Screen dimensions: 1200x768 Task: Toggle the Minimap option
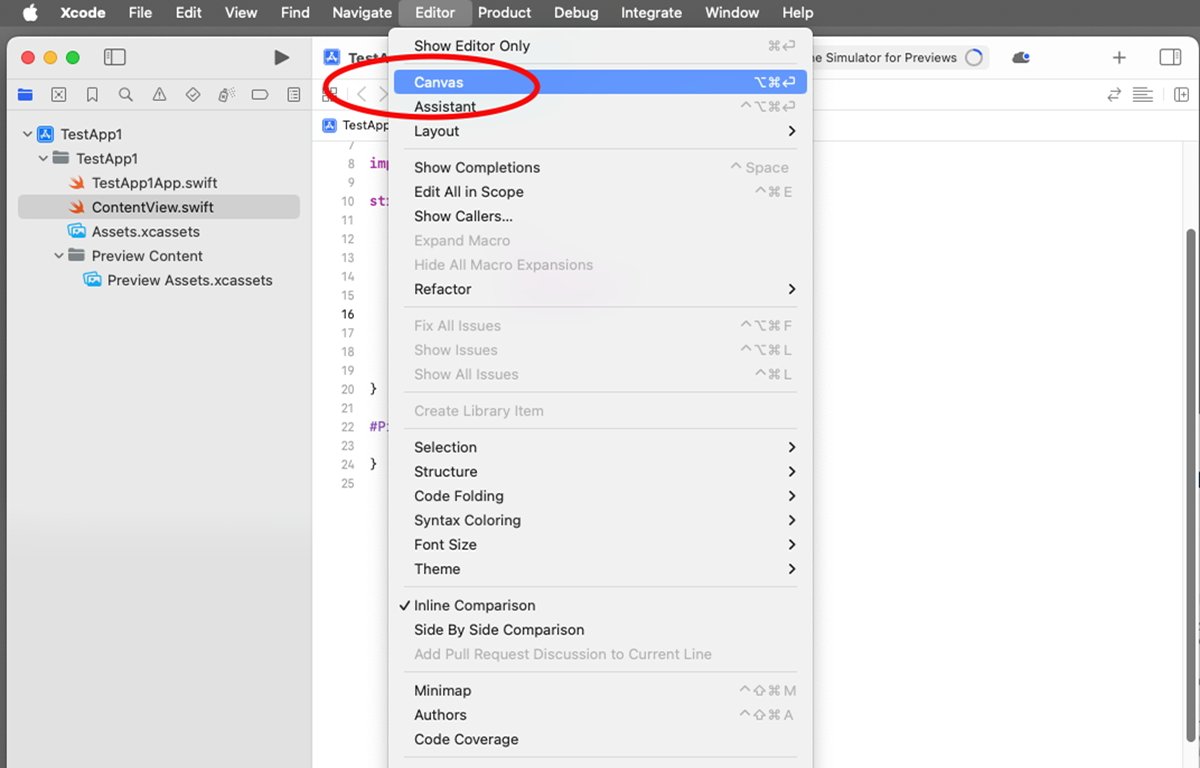point(600,691)
